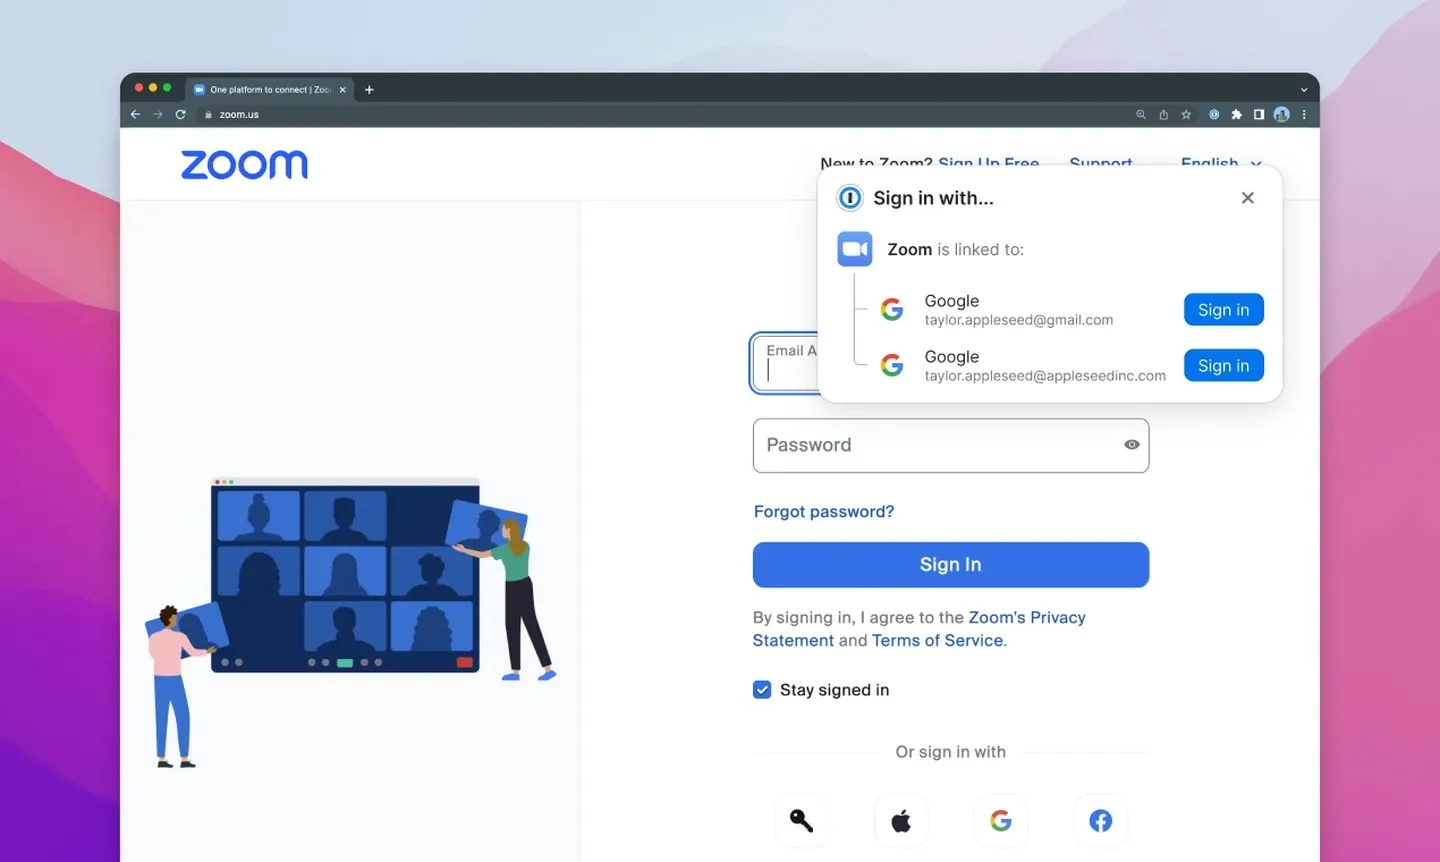The image size is (1440, 862).
Task: Click the Google icon under Or sign in with
Action: click(x=1000, y=821)
